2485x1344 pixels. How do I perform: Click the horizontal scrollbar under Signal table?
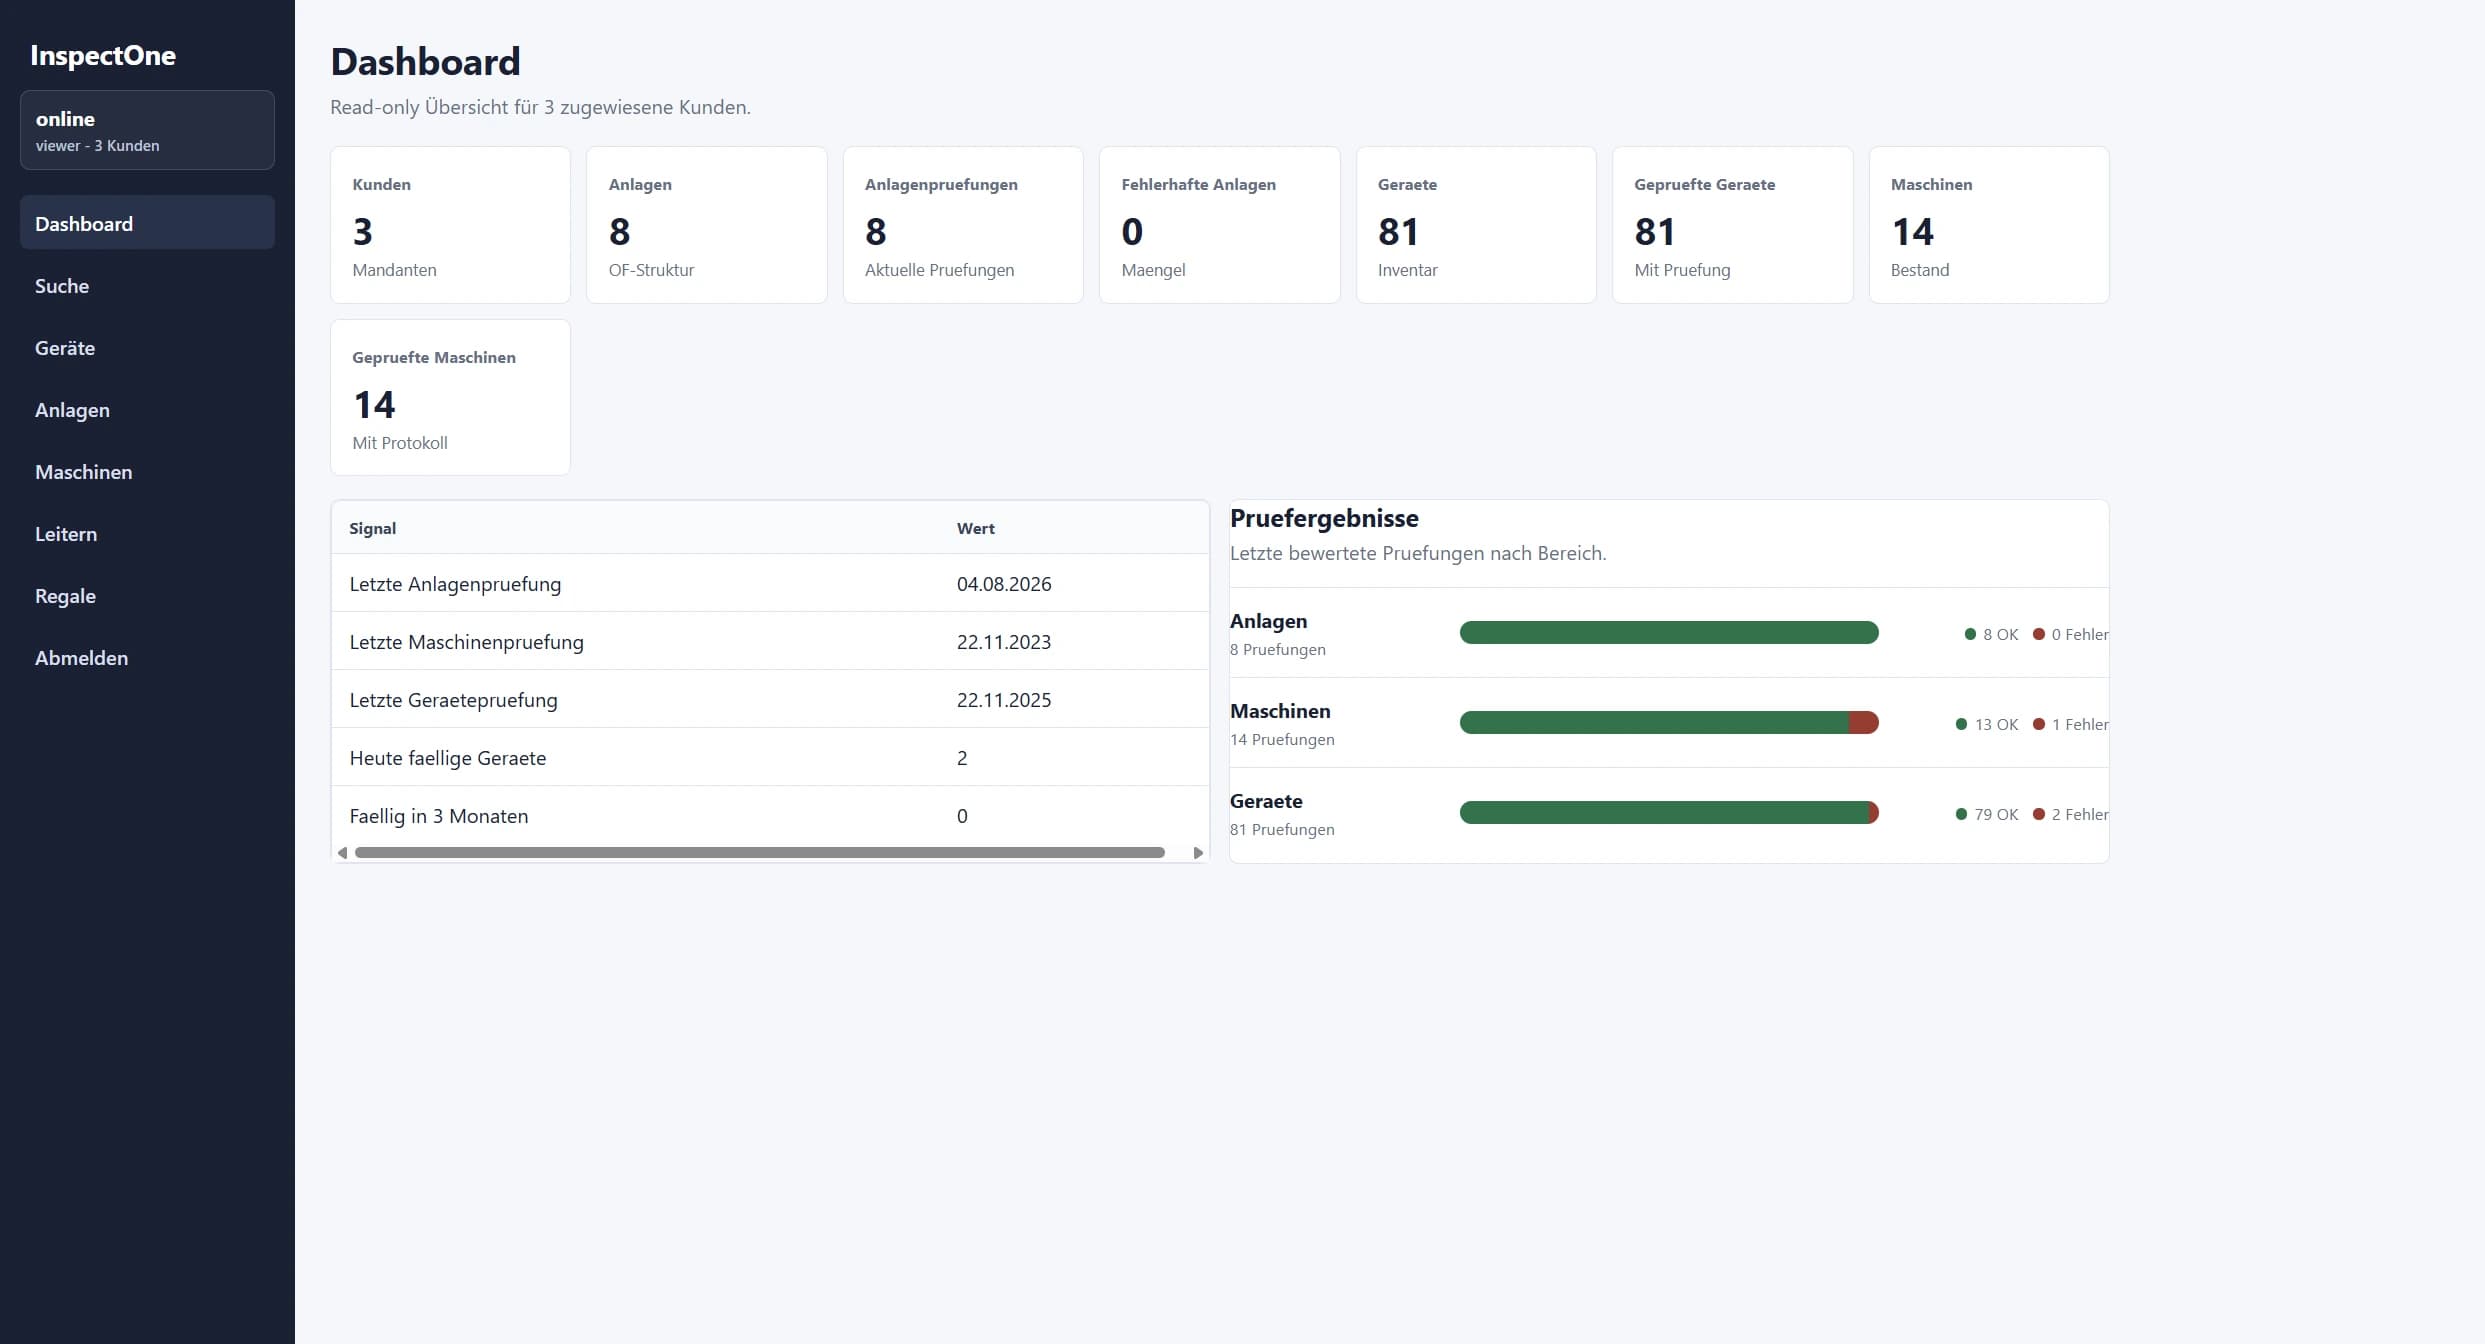(x=760, y=853)
